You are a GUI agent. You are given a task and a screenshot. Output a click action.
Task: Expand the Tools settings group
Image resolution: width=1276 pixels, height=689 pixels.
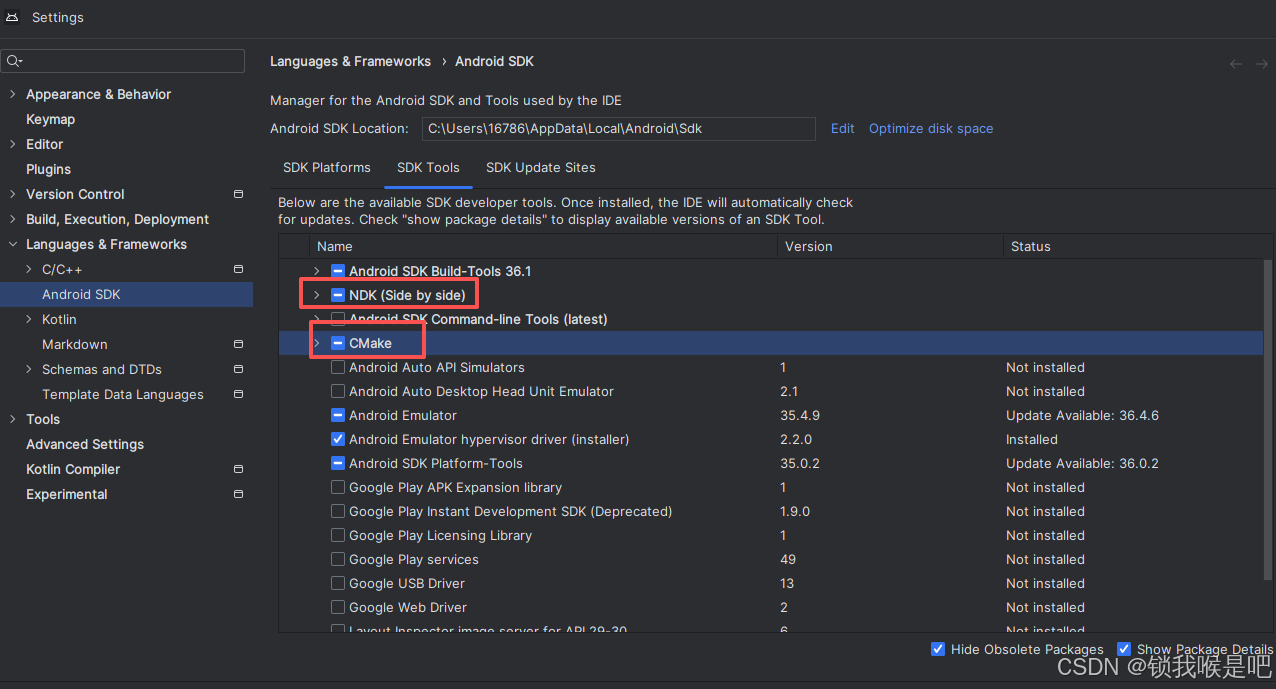point(13,419)
